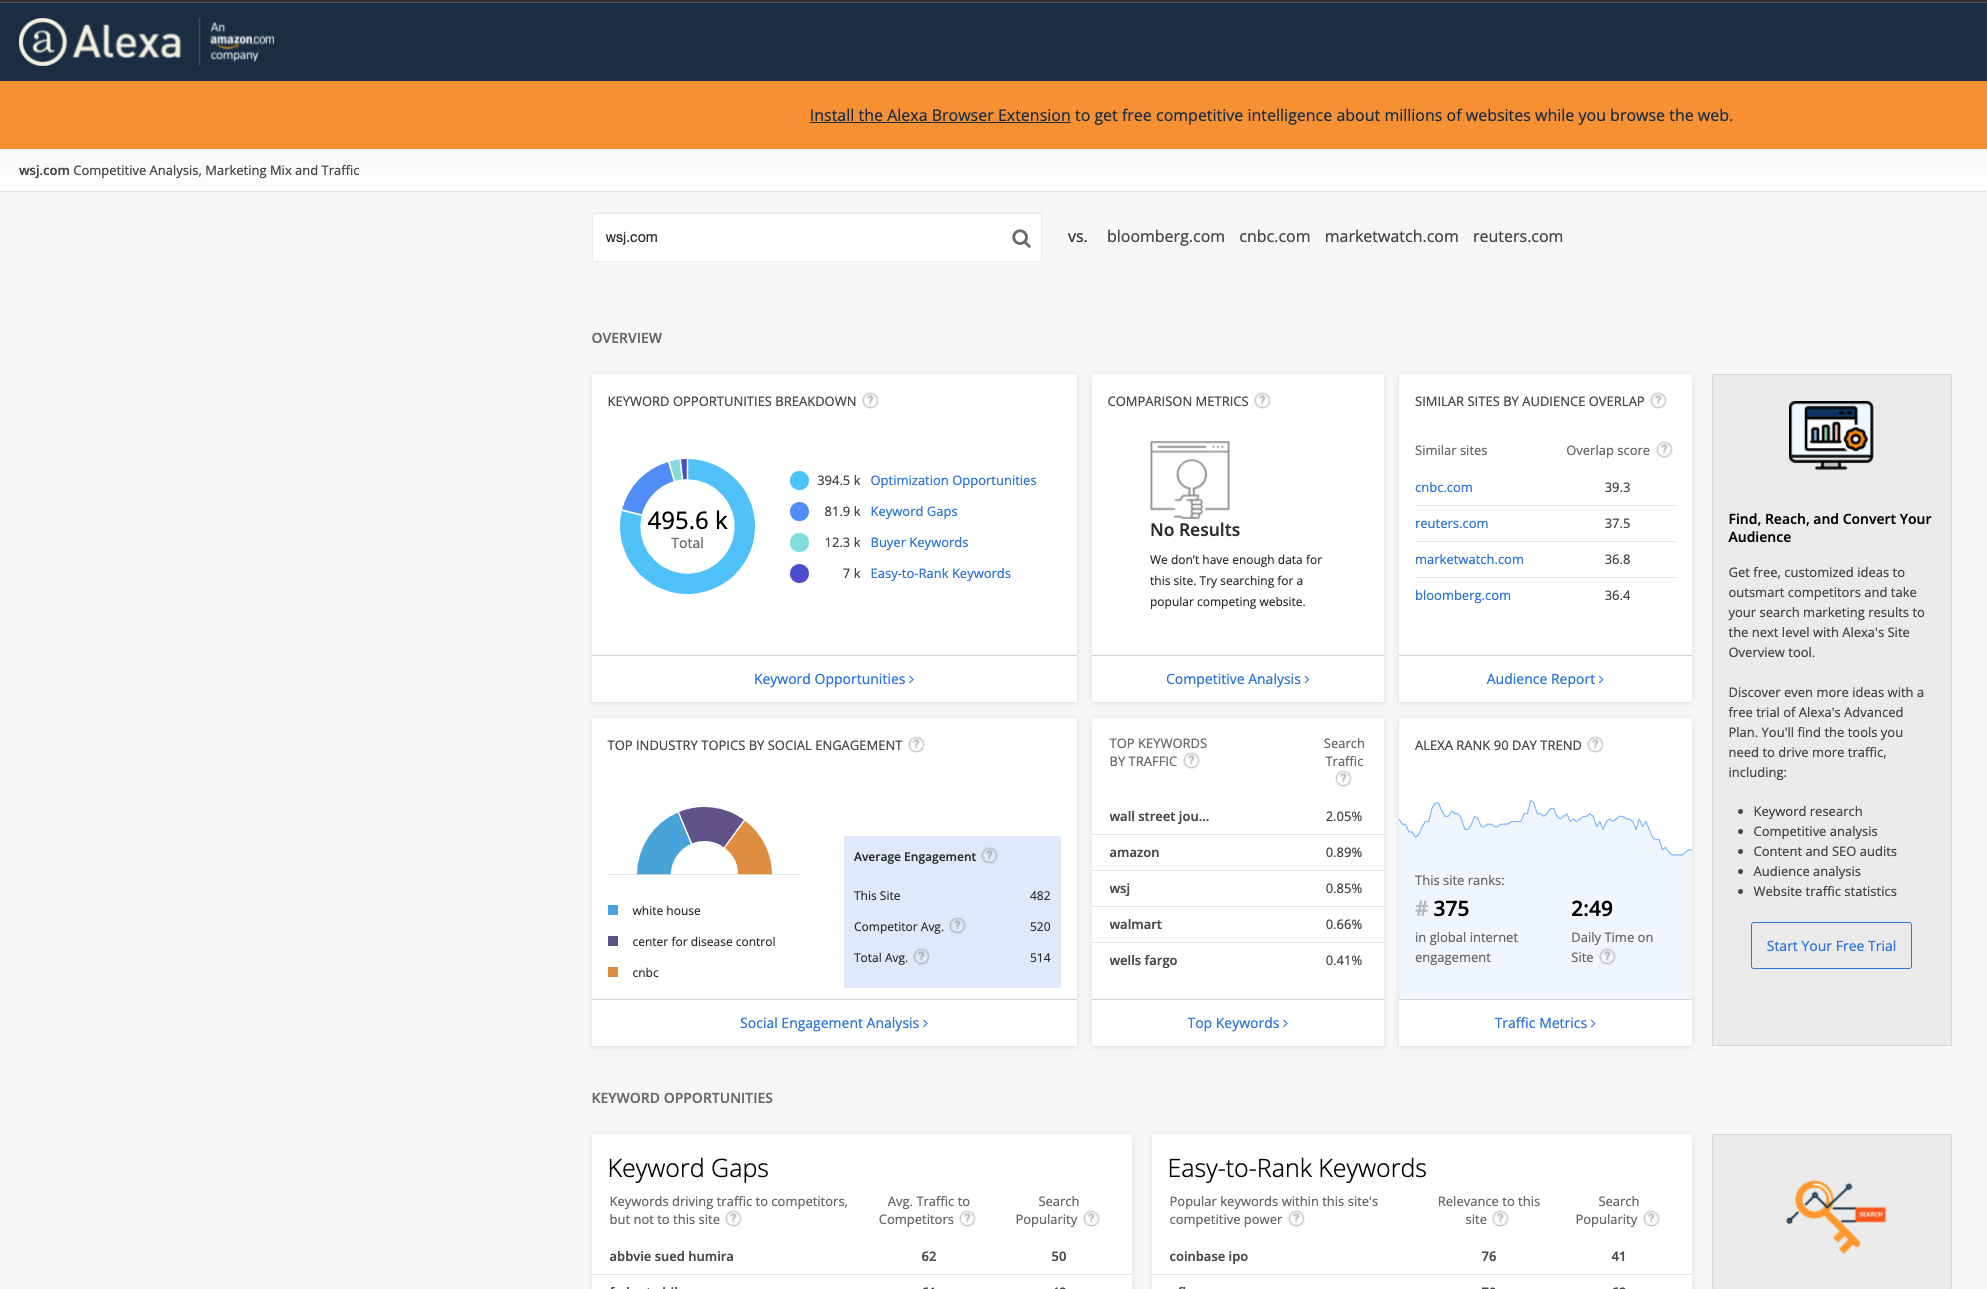The width and height of the screenshot is (1987, 1289).
Task: Open help icon for Top Industry Topics
Action: point(917,745)
